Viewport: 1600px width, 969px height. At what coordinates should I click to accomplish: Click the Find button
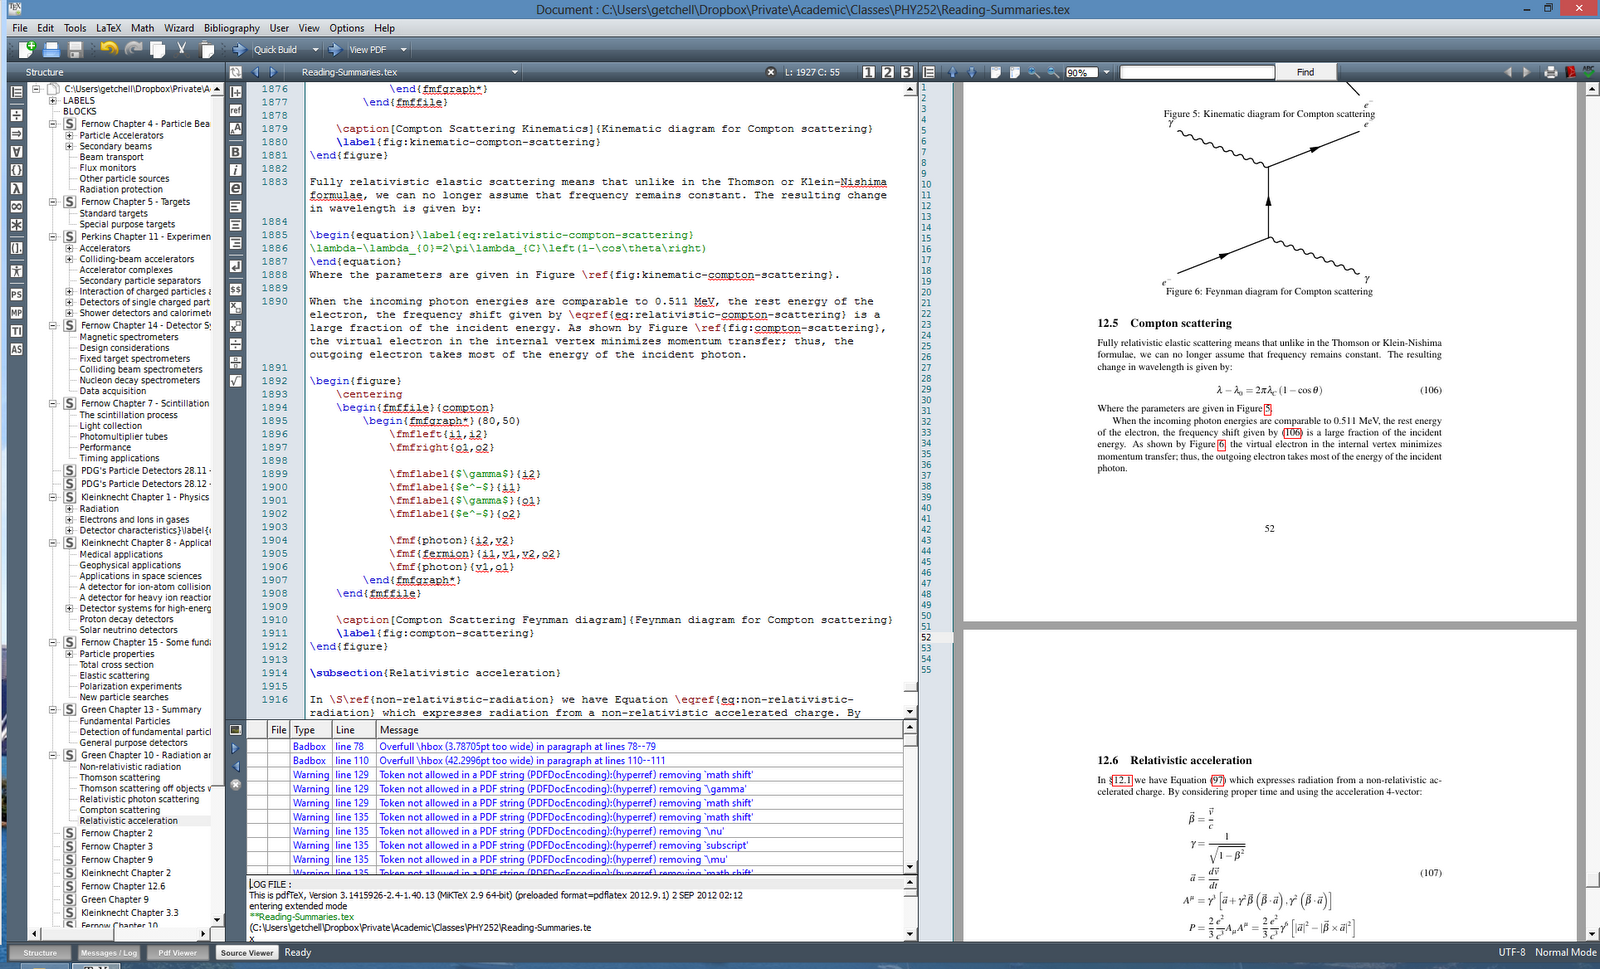(x=1305, y=71)
